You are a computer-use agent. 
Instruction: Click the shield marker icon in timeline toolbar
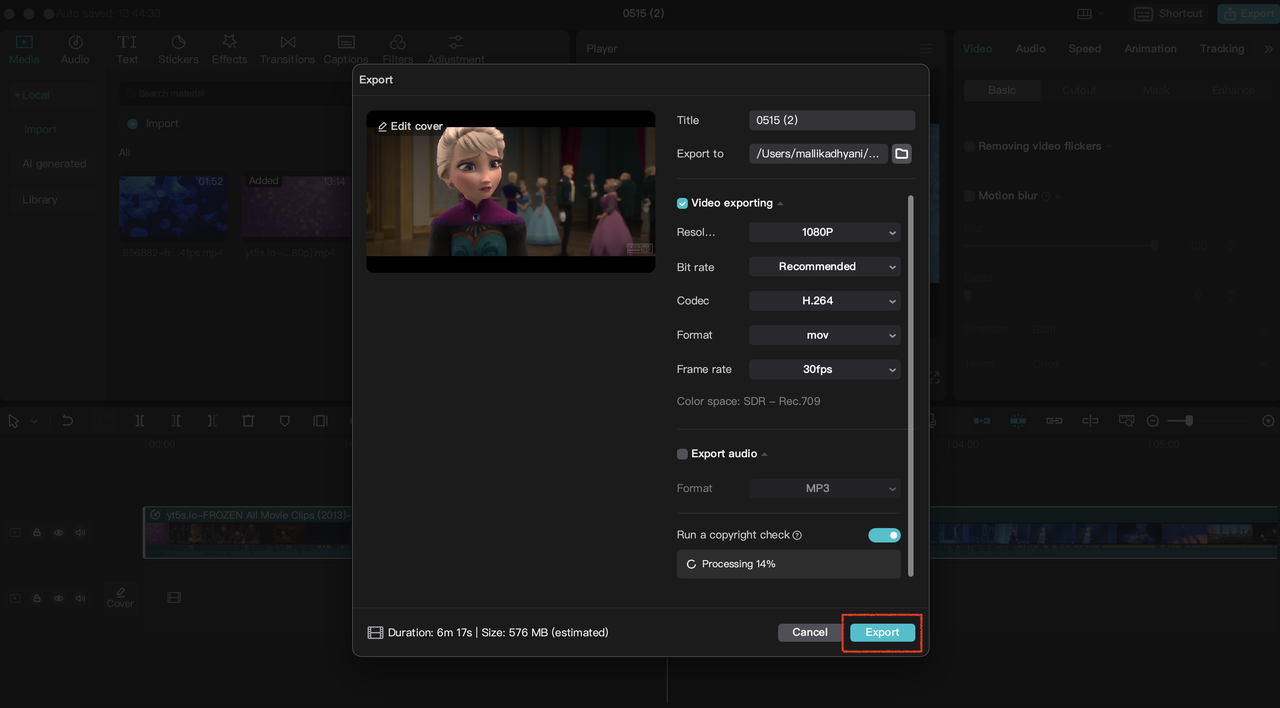[x=284, y=421]
